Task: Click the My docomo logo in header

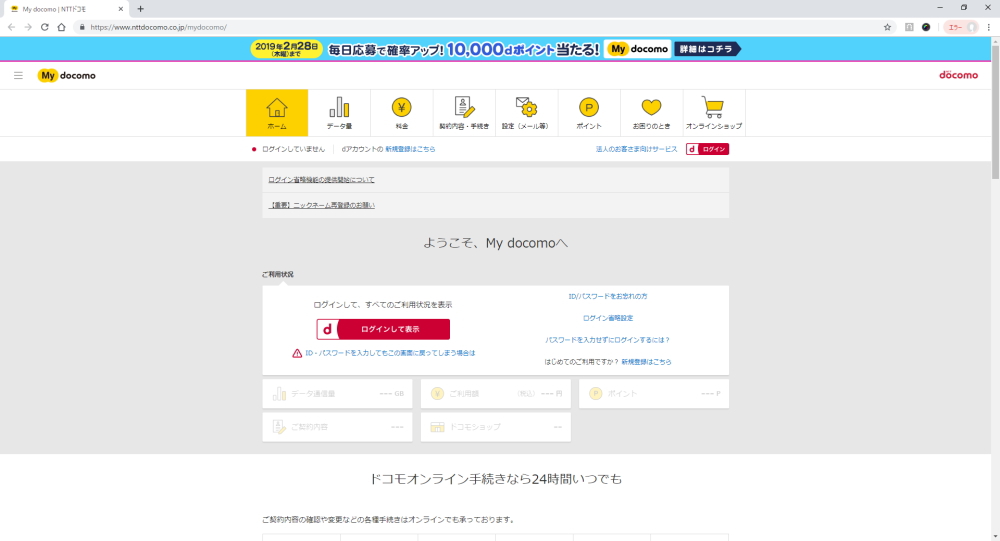Action: pyautogui.click(x=67, y=75)
